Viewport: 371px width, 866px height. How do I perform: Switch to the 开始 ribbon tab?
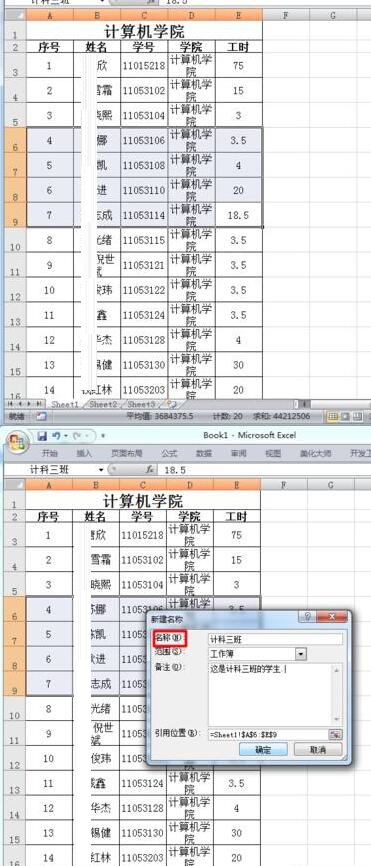[x=50, y=454]
